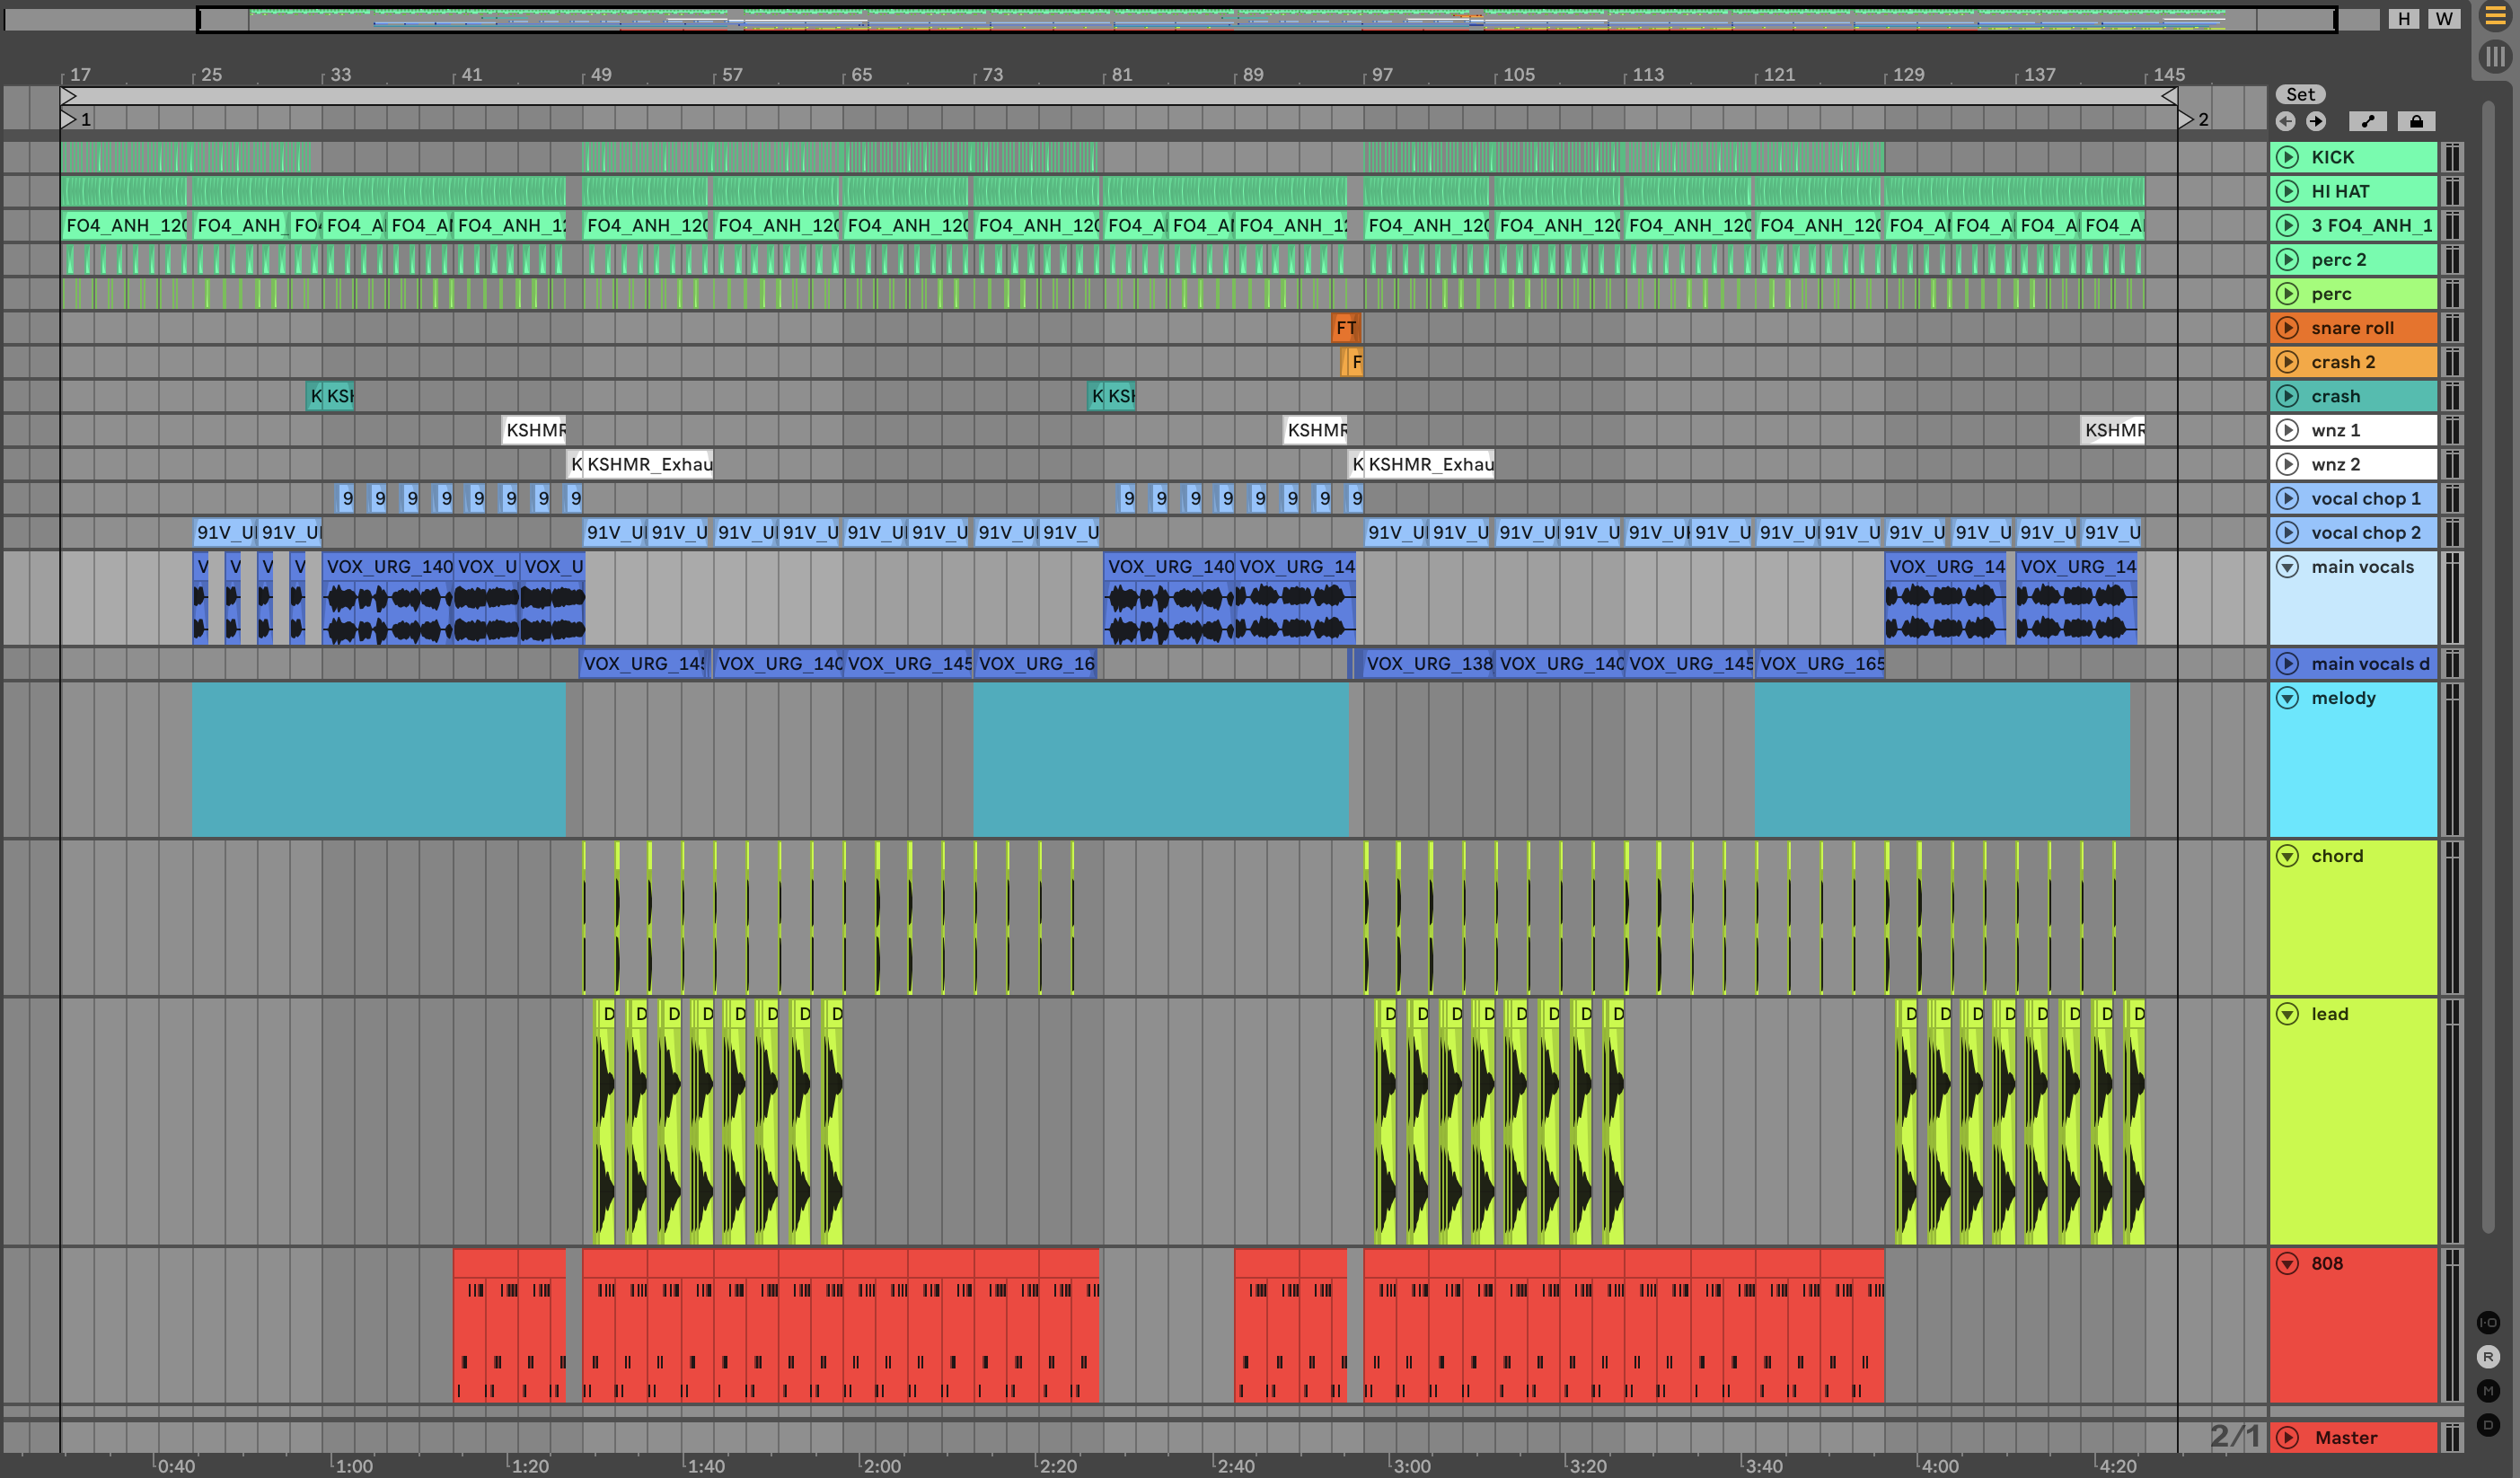Collapse the melody track
The image size is (2520, 1478).
pos(2287,698)
